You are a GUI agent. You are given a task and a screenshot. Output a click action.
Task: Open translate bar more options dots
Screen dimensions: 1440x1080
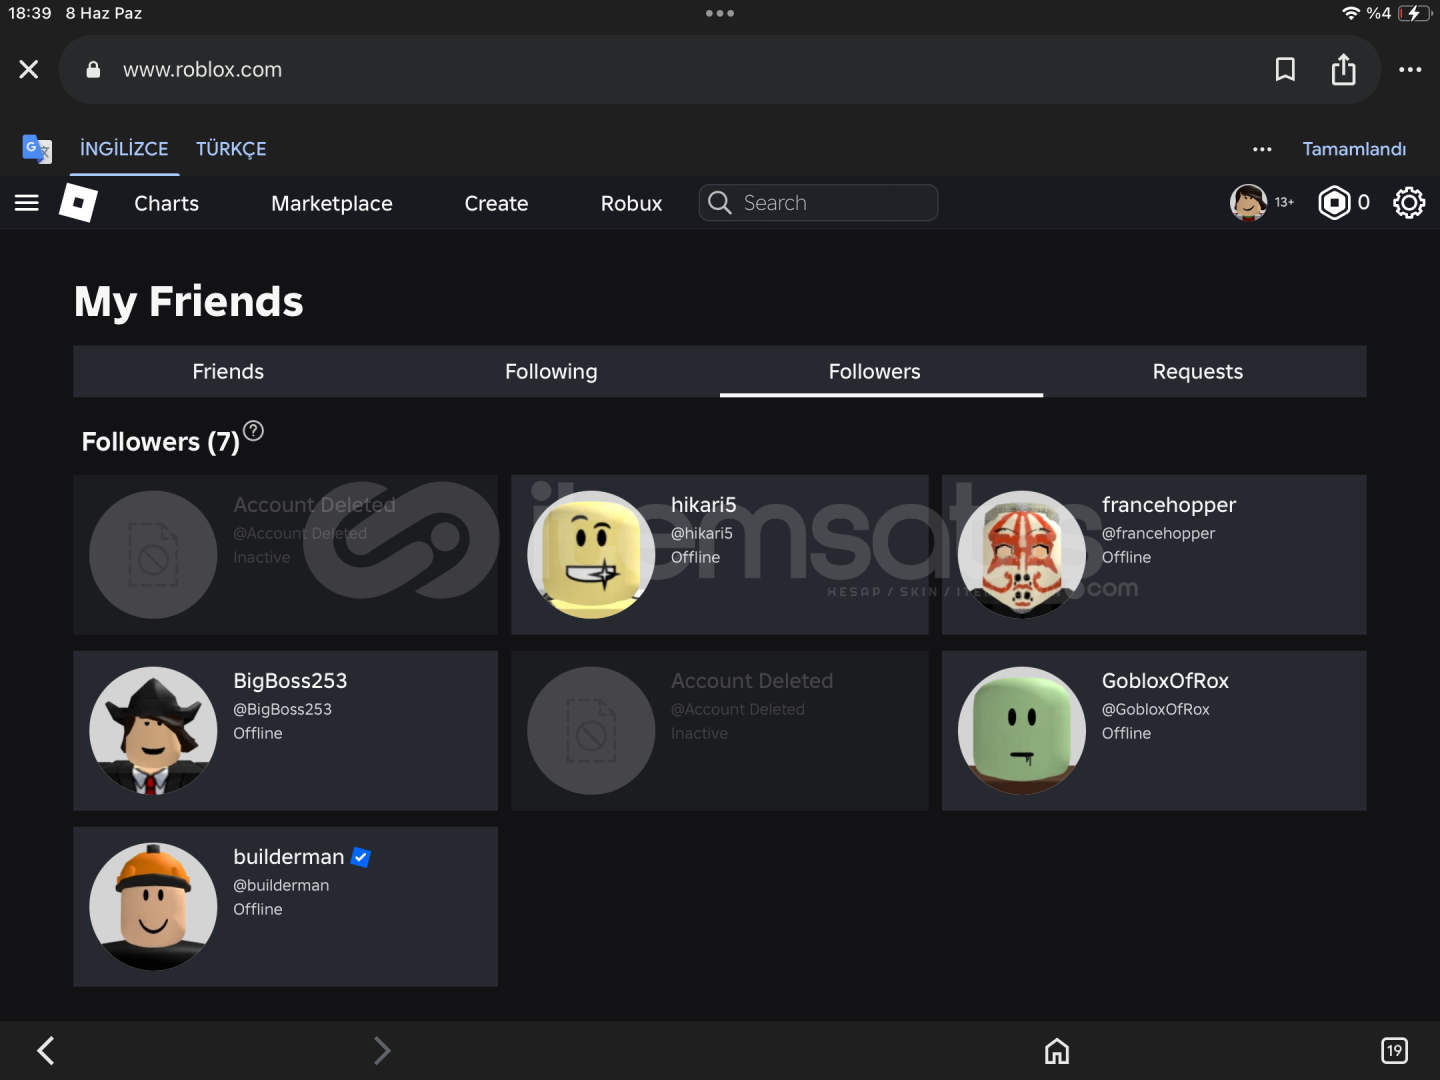1262,149
